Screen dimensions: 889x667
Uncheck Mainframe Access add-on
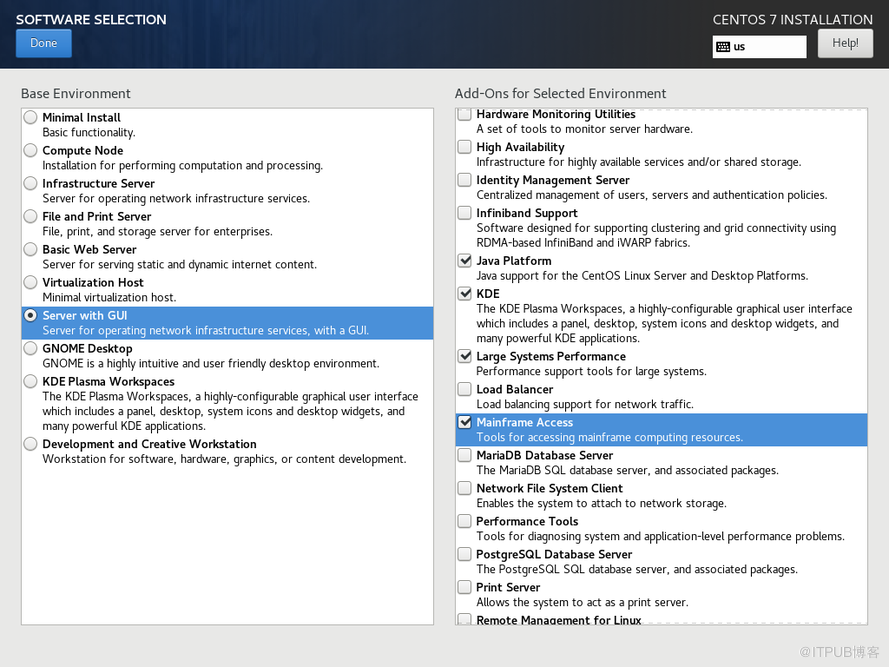465,423
